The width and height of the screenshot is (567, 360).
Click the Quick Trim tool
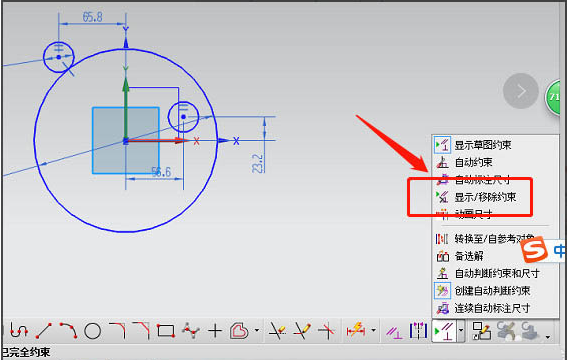click(277, 331)
